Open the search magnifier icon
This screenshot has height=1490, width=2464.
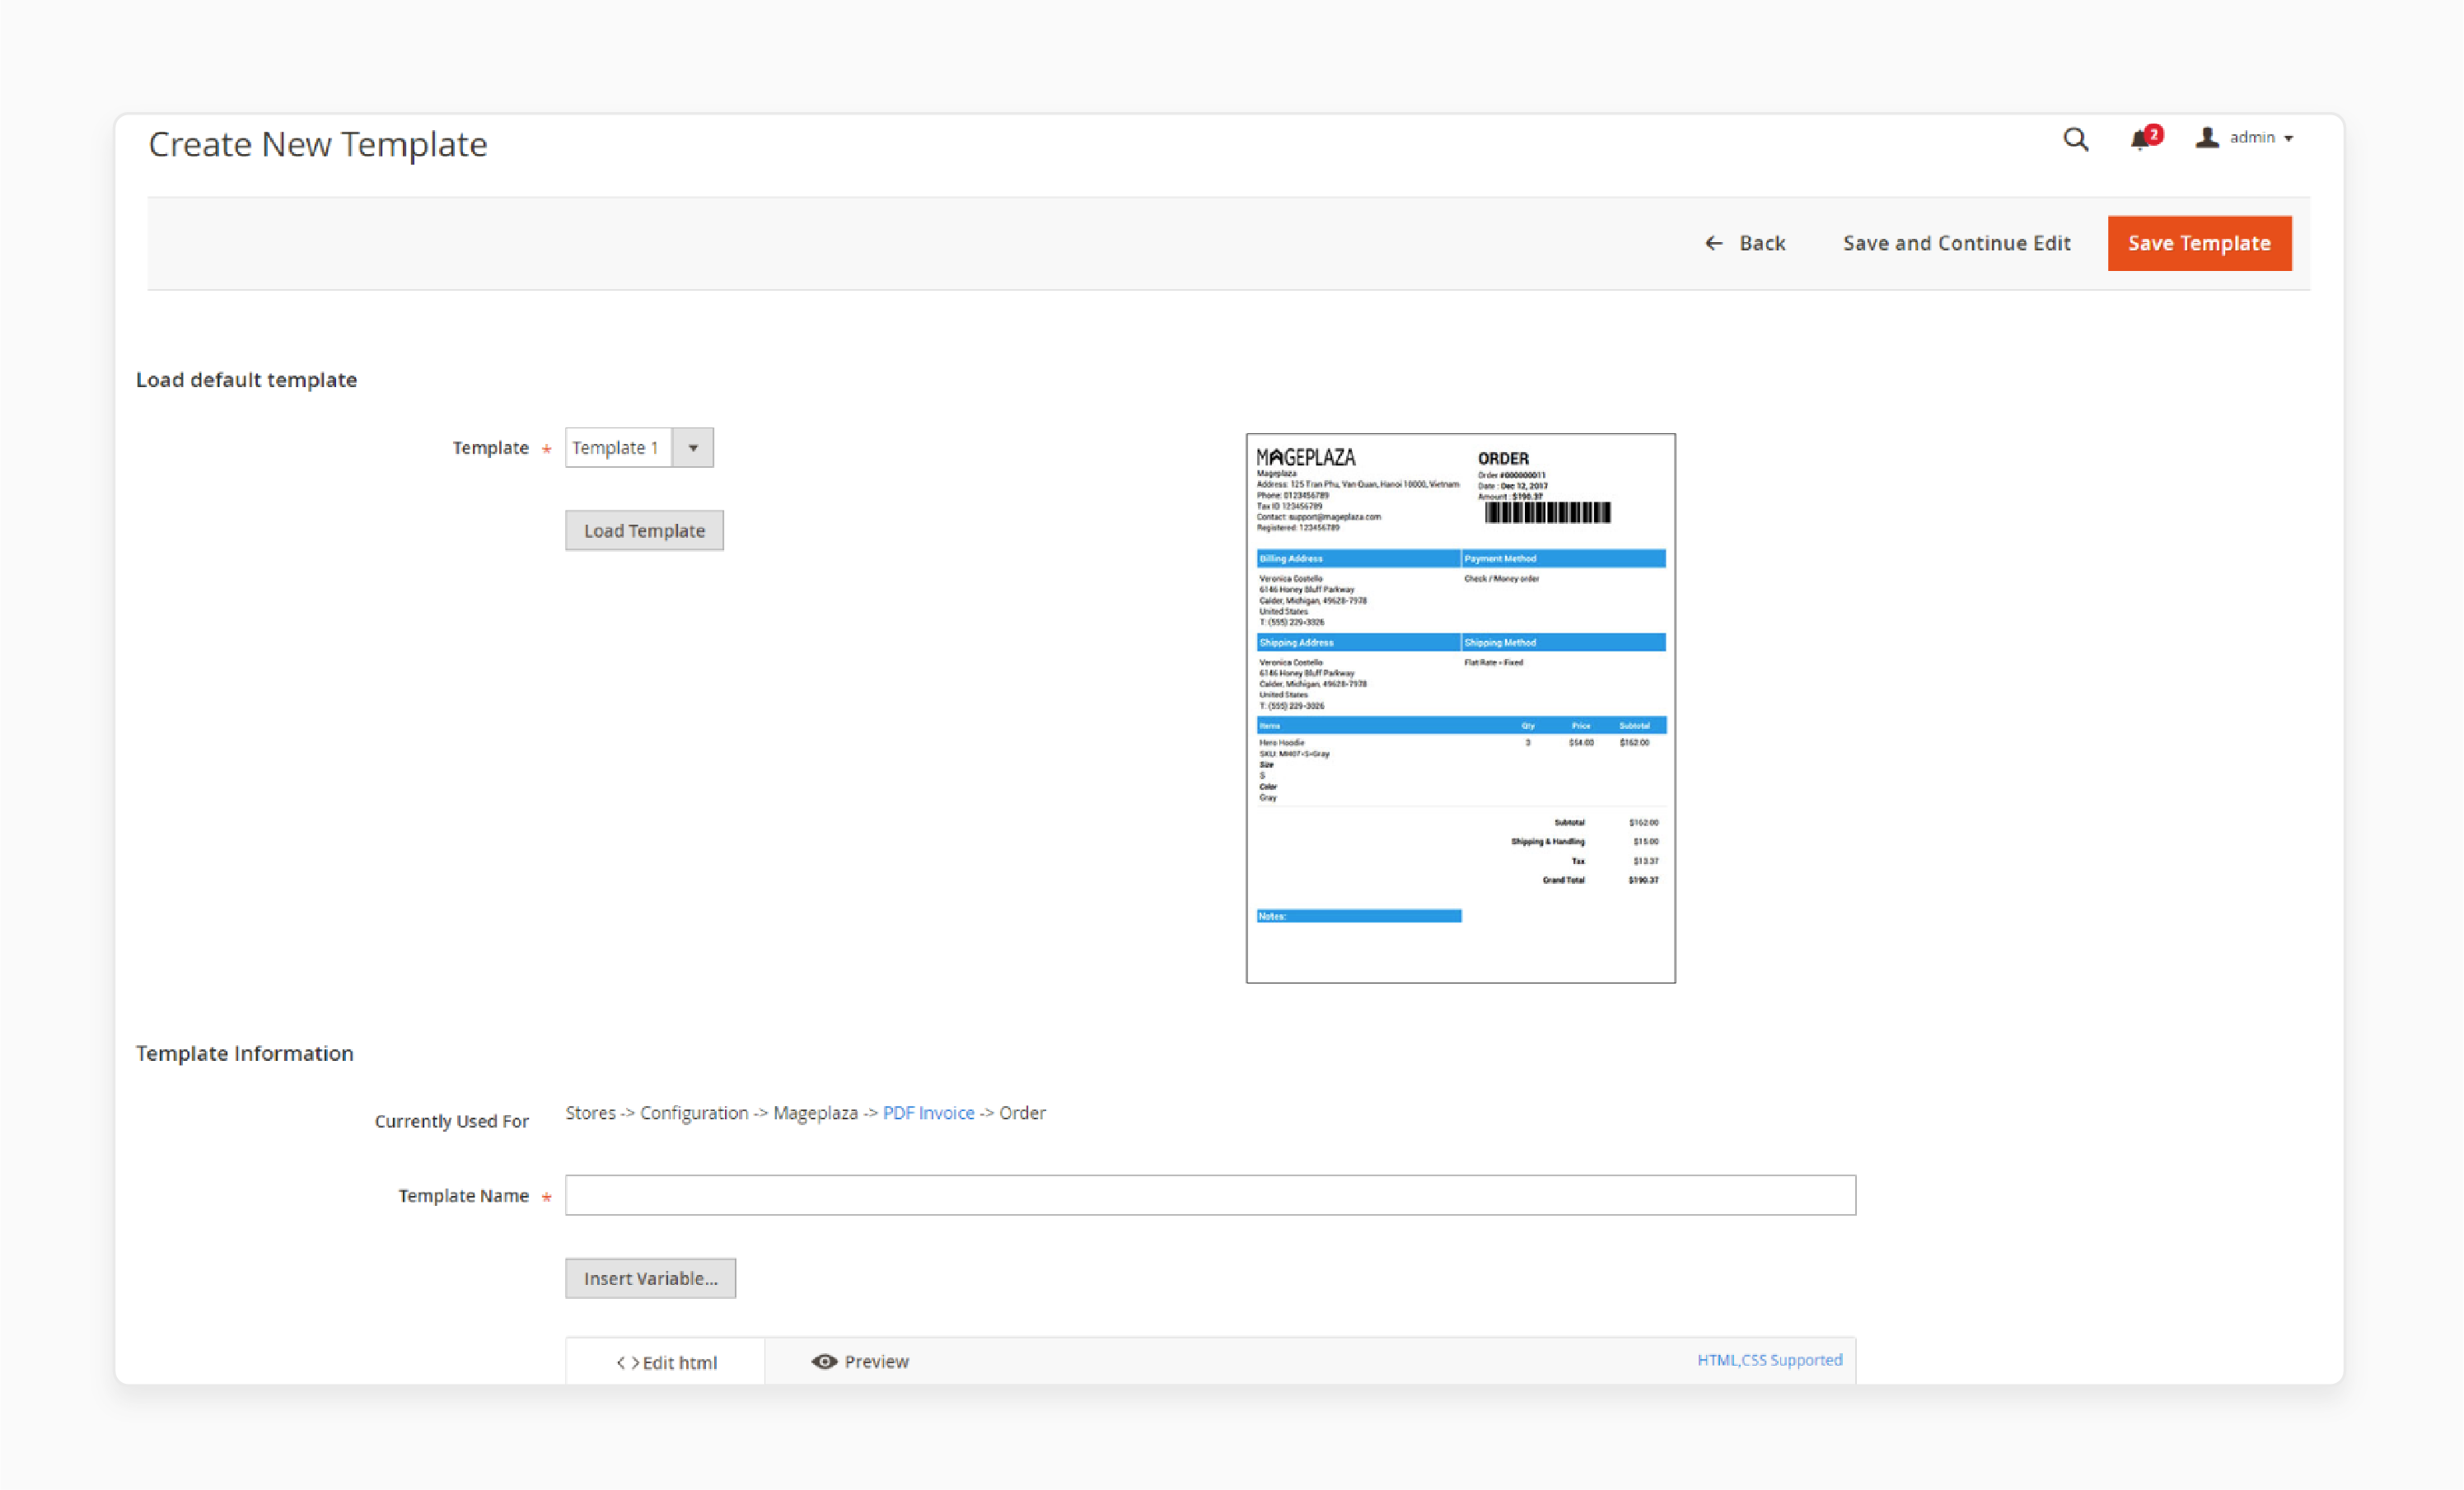(x=2076, y=139)
